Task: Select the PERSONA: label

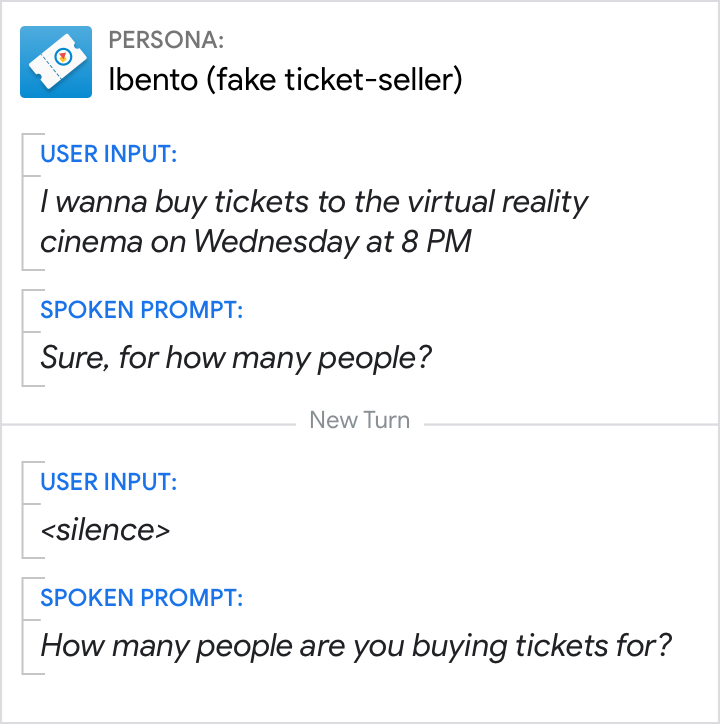Action: [x=166, y=41]
